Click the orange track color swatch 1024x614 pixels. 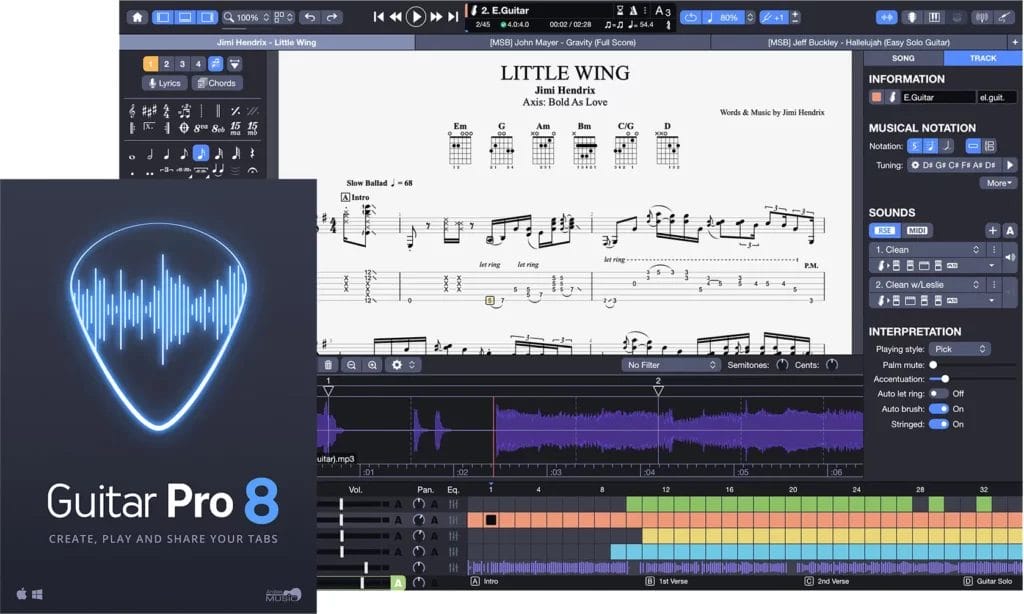coord(876,97)
